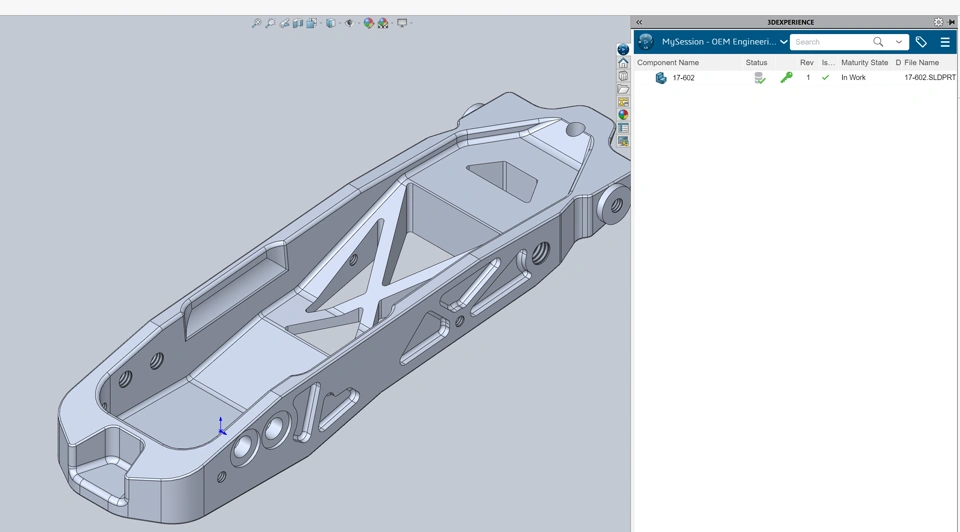Open Edit Appearance color ball
960x532 pixels.
(369, 23)
